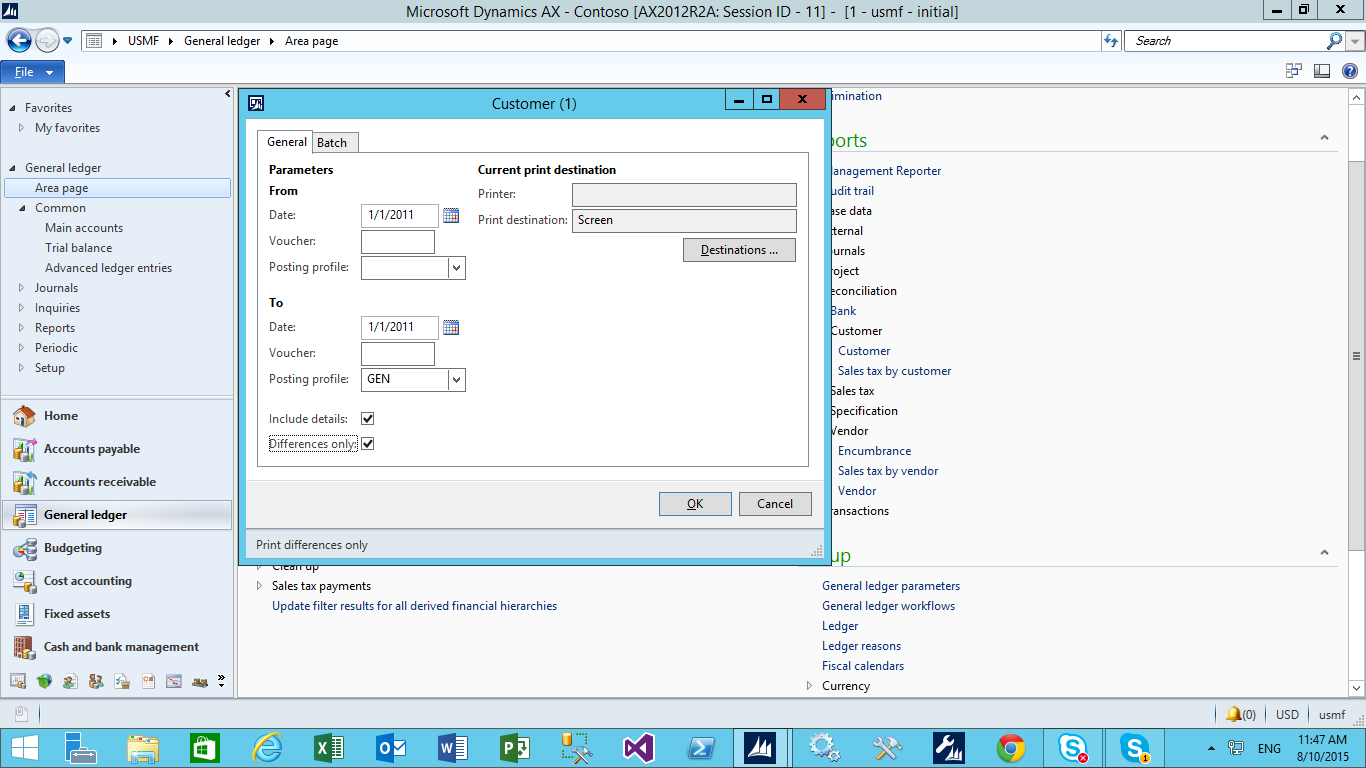Click the From Voucher input field
The width and height of the screenshot is (1366, 768).
[x=398, y=242]
